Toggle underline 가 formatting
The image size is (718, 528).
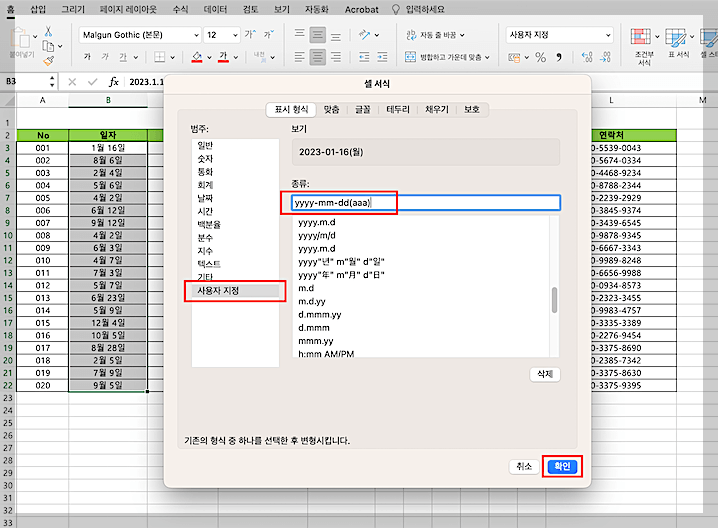pyautogui.click(x=123, y=57)
